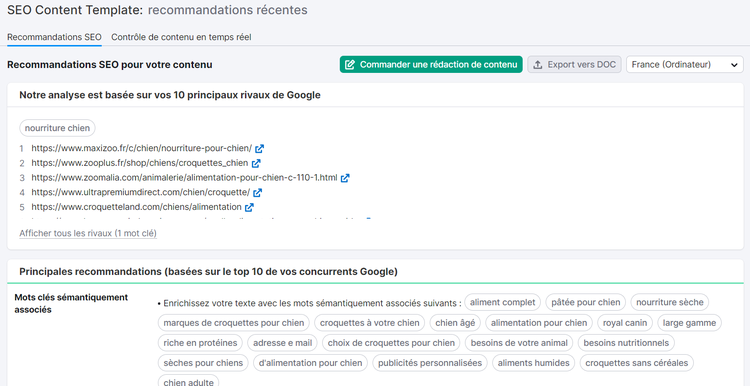750x386 pixels.
Task: Click the Notre analyse est basée heading
Action: [170, 95]
